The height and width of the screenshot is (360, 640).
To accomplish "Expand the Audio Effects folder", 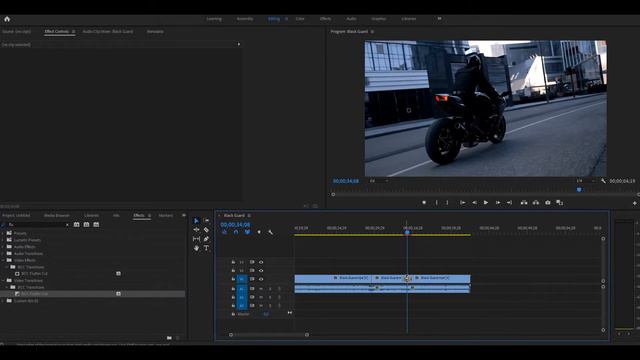I will [x=3, y=247].
